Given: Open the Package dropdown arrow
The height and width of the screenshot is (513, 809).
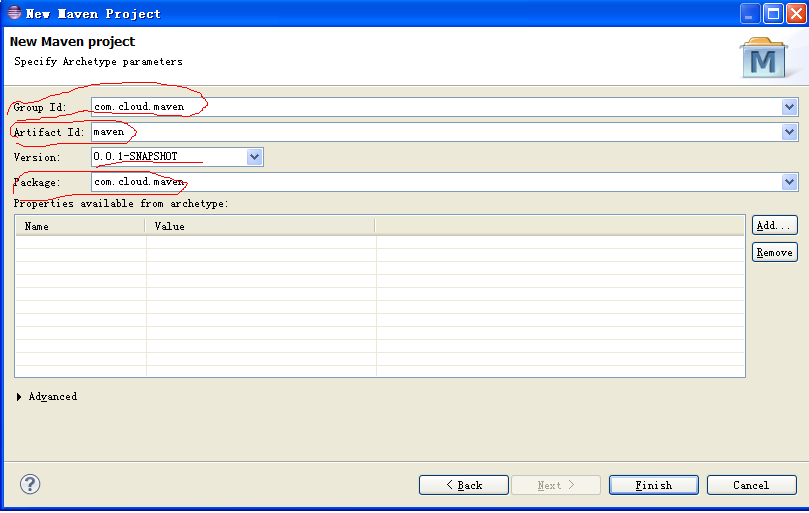Looking at the screenshot, I should pos(789,182).
